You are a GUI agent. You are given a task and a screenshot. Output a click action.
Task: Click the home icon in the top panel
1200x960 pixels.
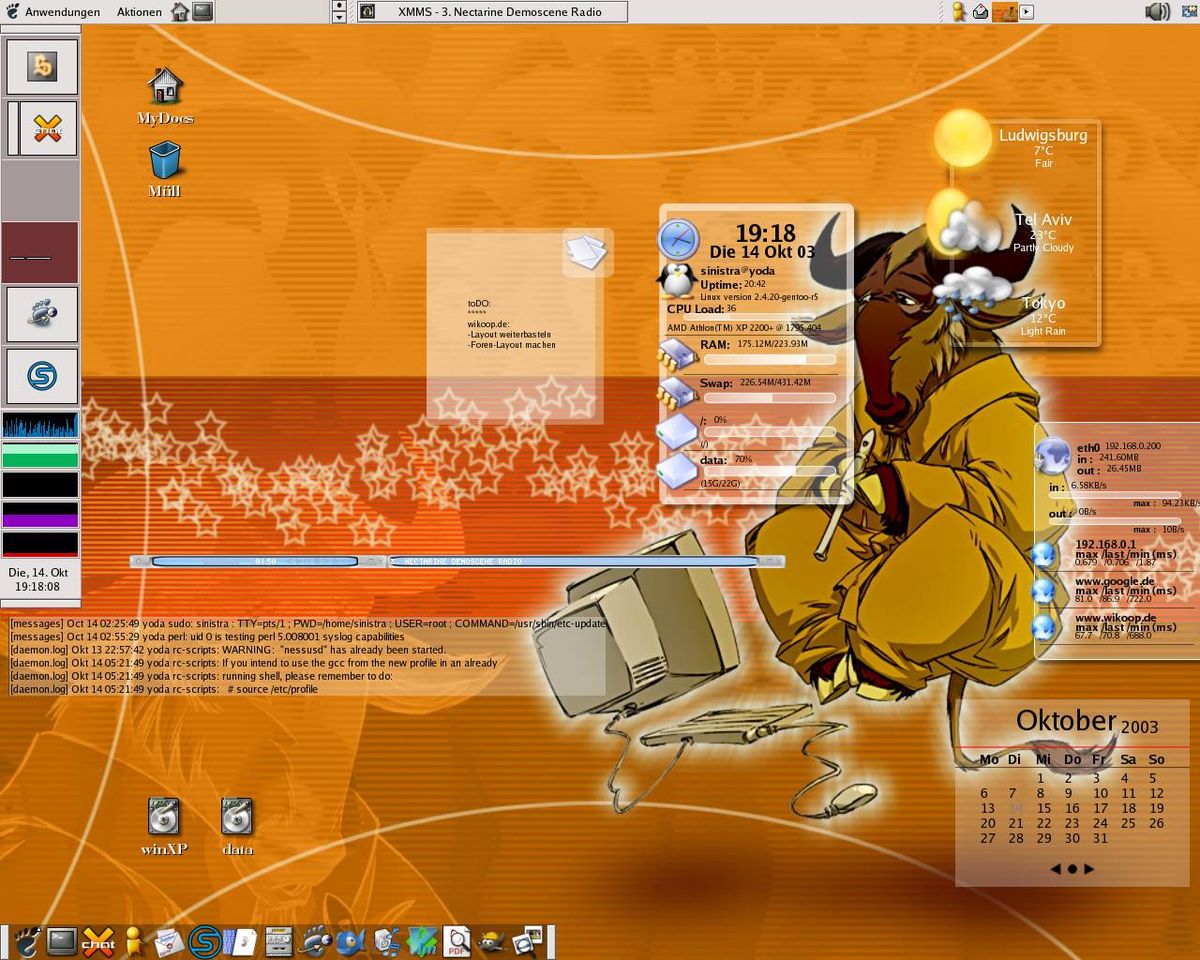(180, 12)
